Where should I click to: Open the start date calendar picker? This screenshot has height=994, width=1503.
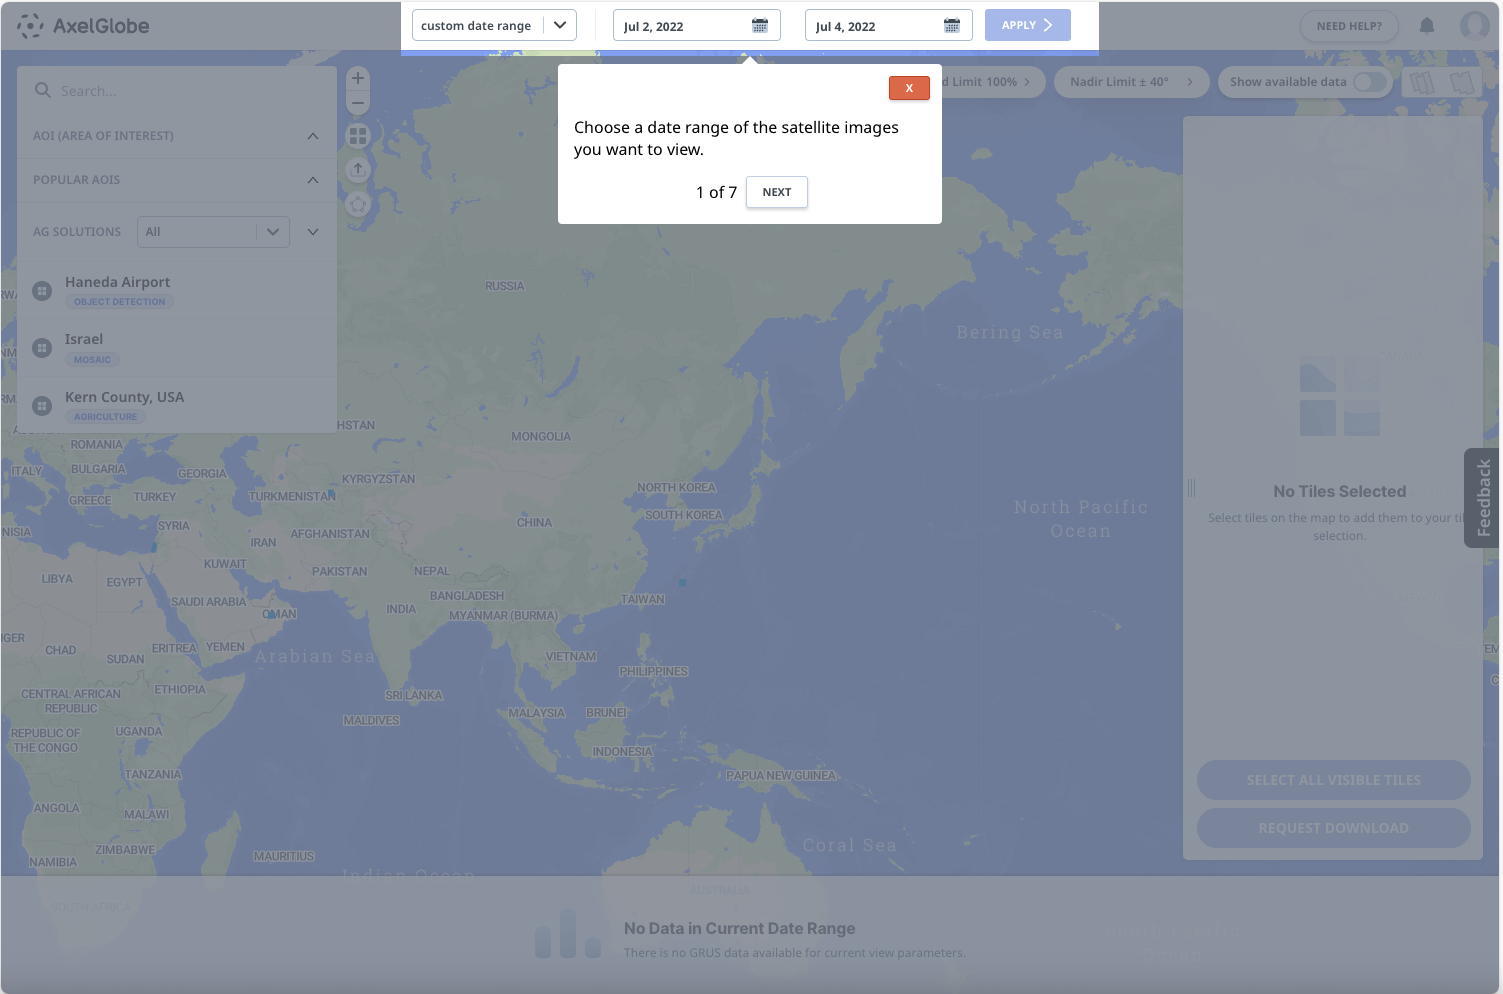[x=760, y=26]
